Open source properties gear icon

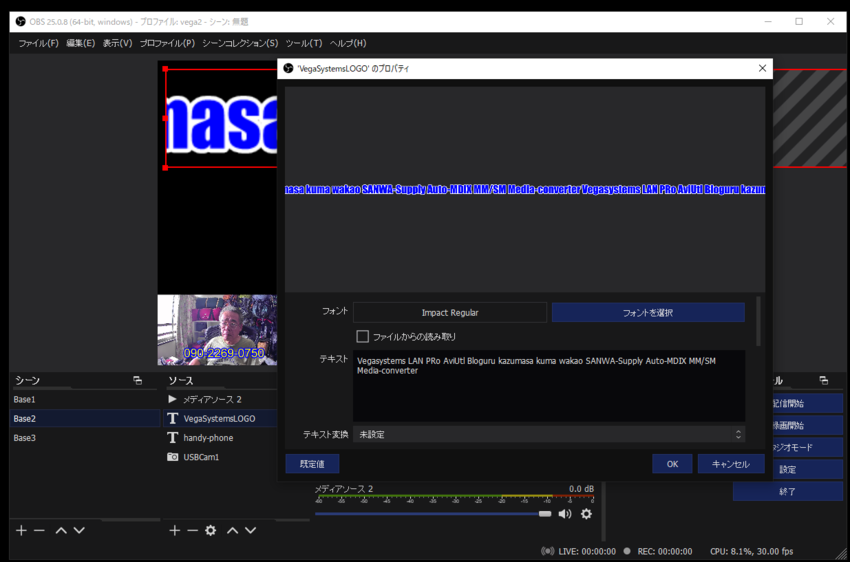pyautogui.click(x=211, y=531)
